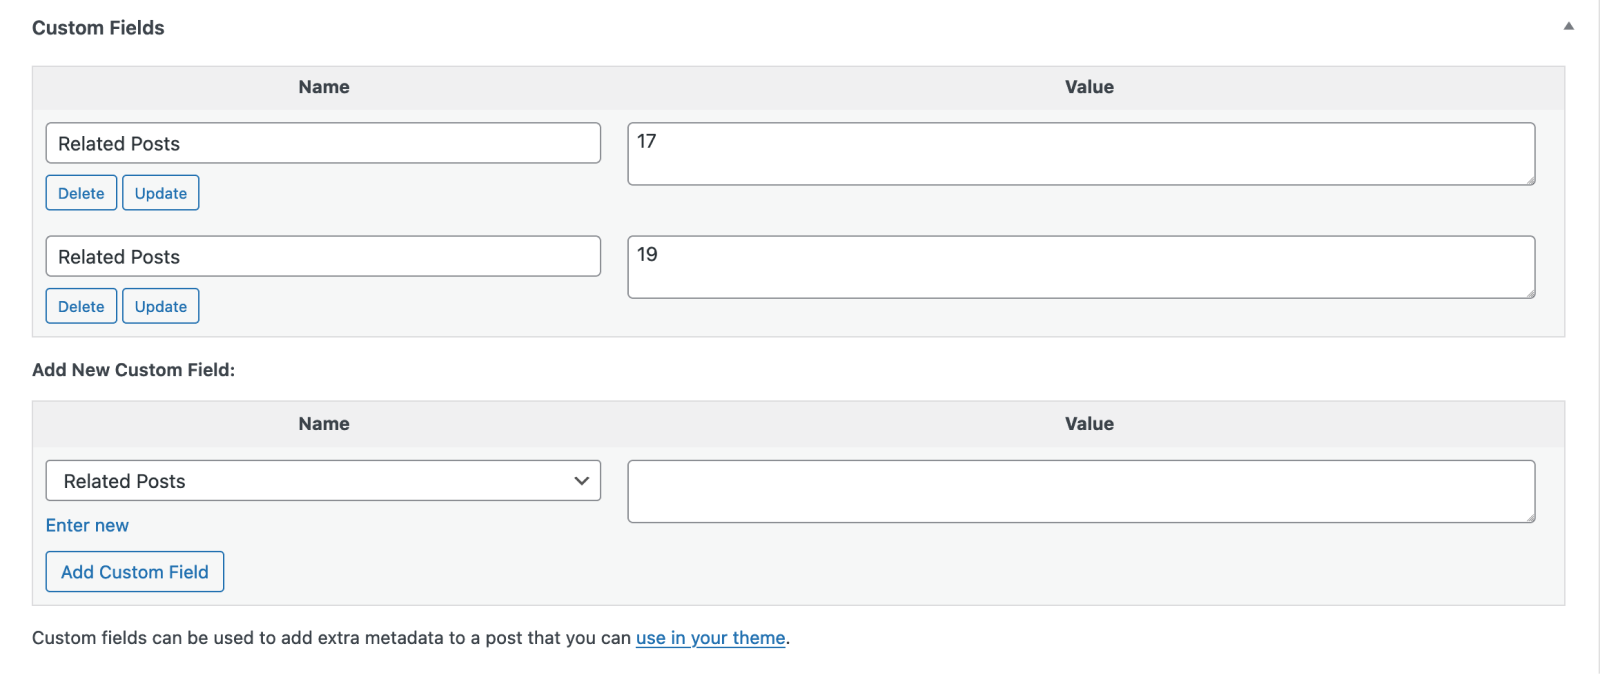Grab resize handle of the 17 textarea
The width and height of the screenshot is (1600, 674).
(x=1529, y=180)
